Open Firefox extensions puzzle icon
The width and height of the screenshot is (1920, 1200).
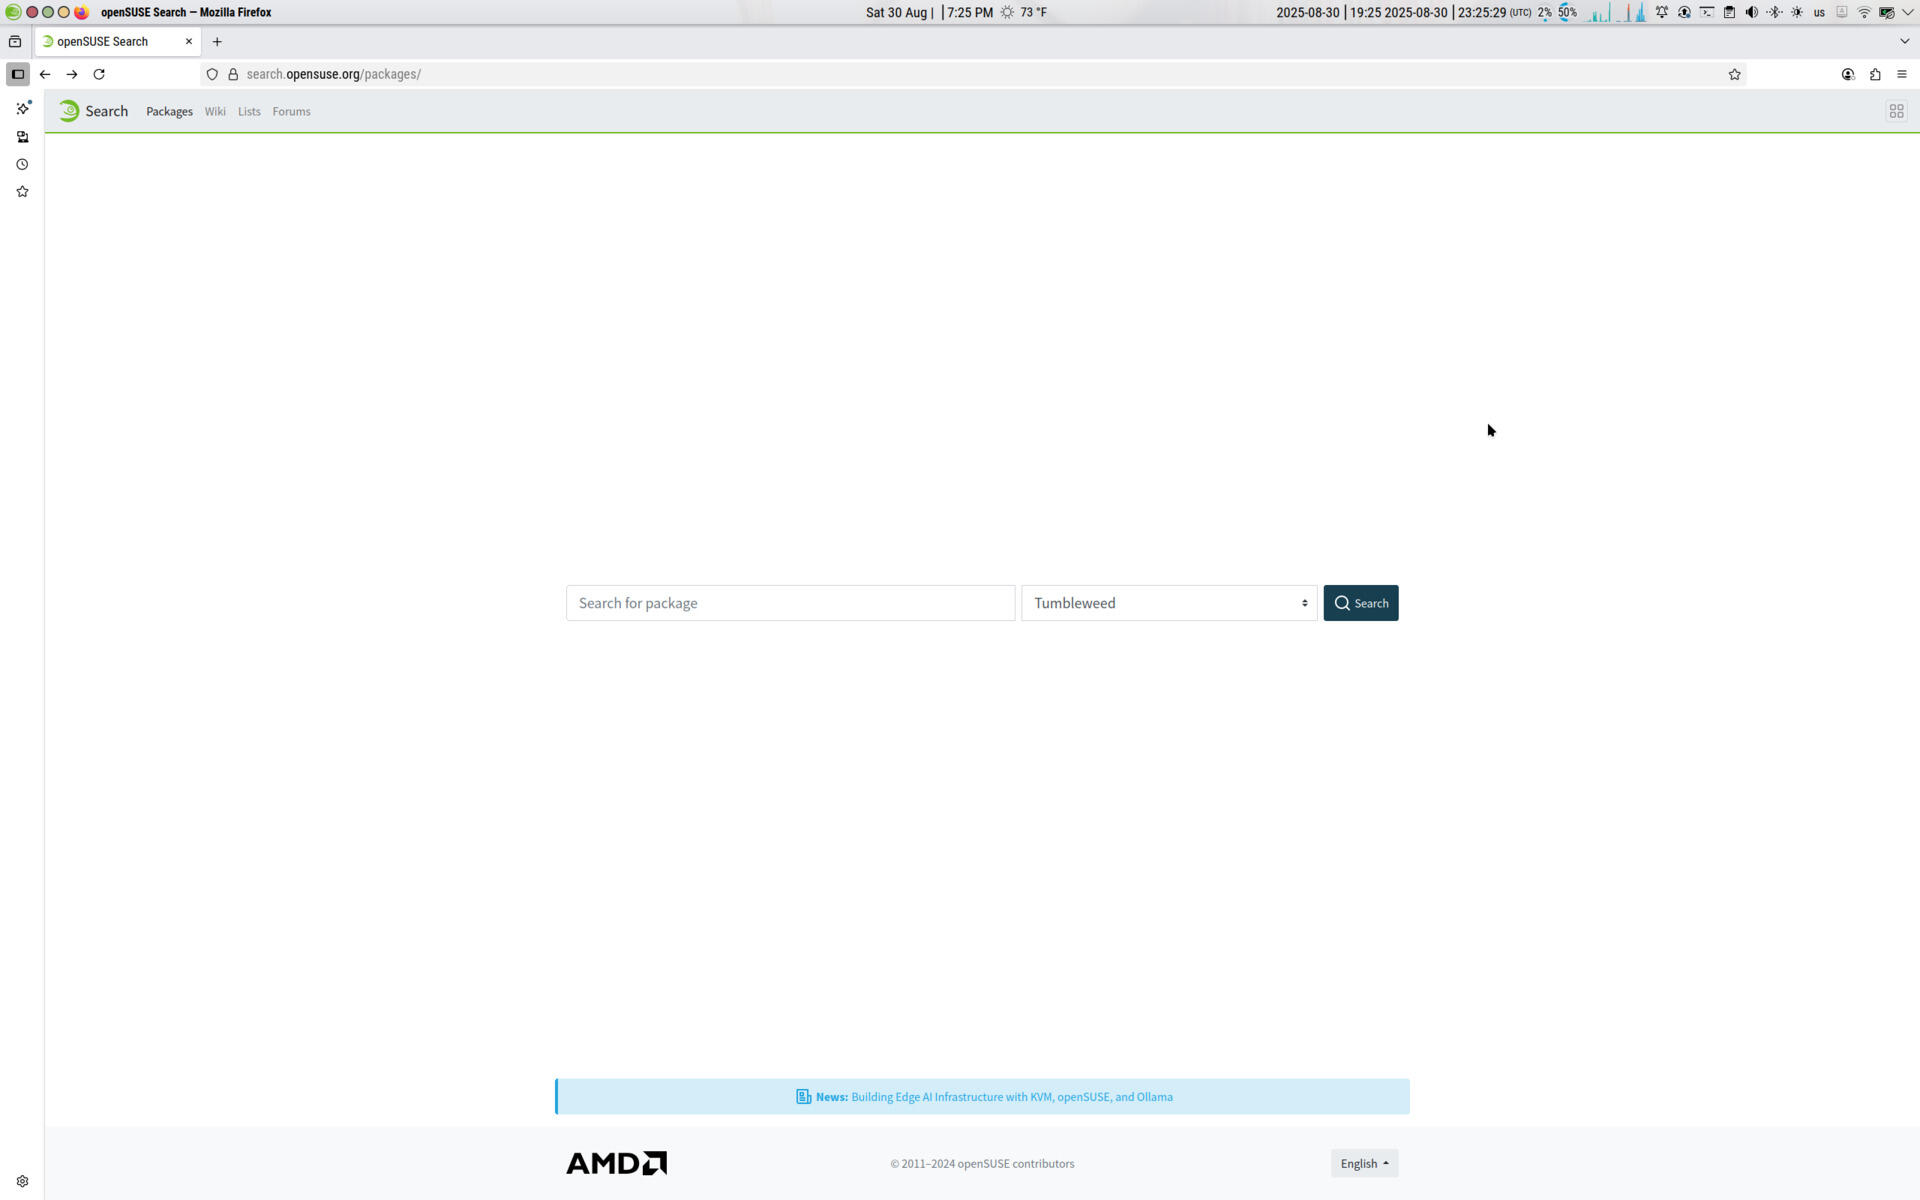(1875, 74)
